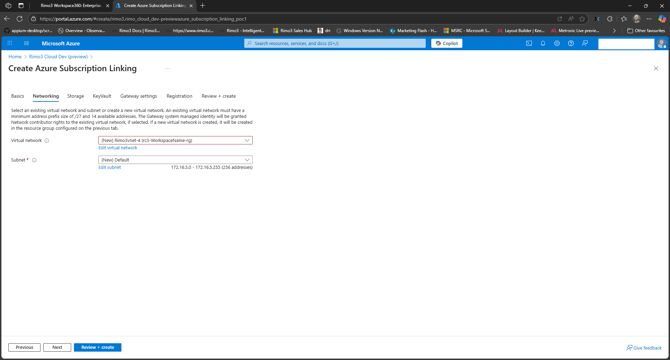Image resolution: width=670 pixels, height=360 pixels.
Task: Open the portal settings gear icon
Action: tap(557, 43)
